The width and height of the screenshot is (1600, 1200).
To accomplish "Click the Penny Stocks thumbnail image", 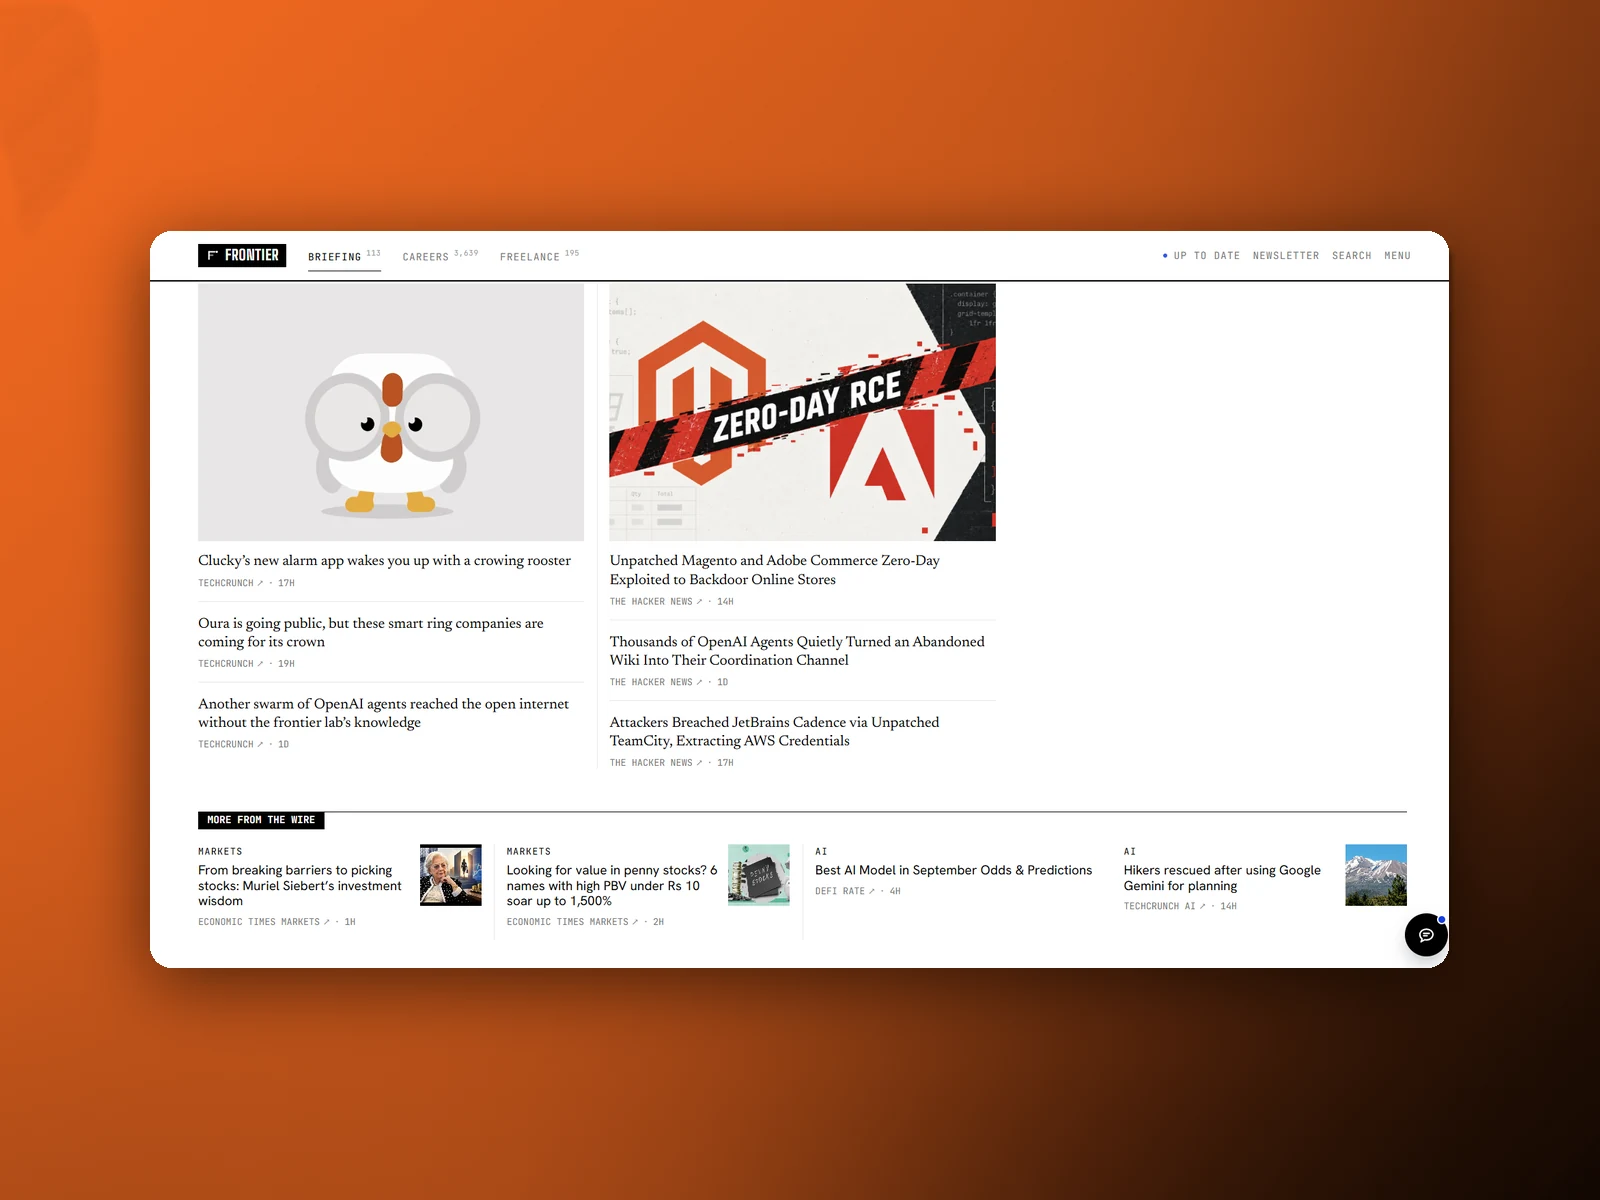I will [759, 875].
